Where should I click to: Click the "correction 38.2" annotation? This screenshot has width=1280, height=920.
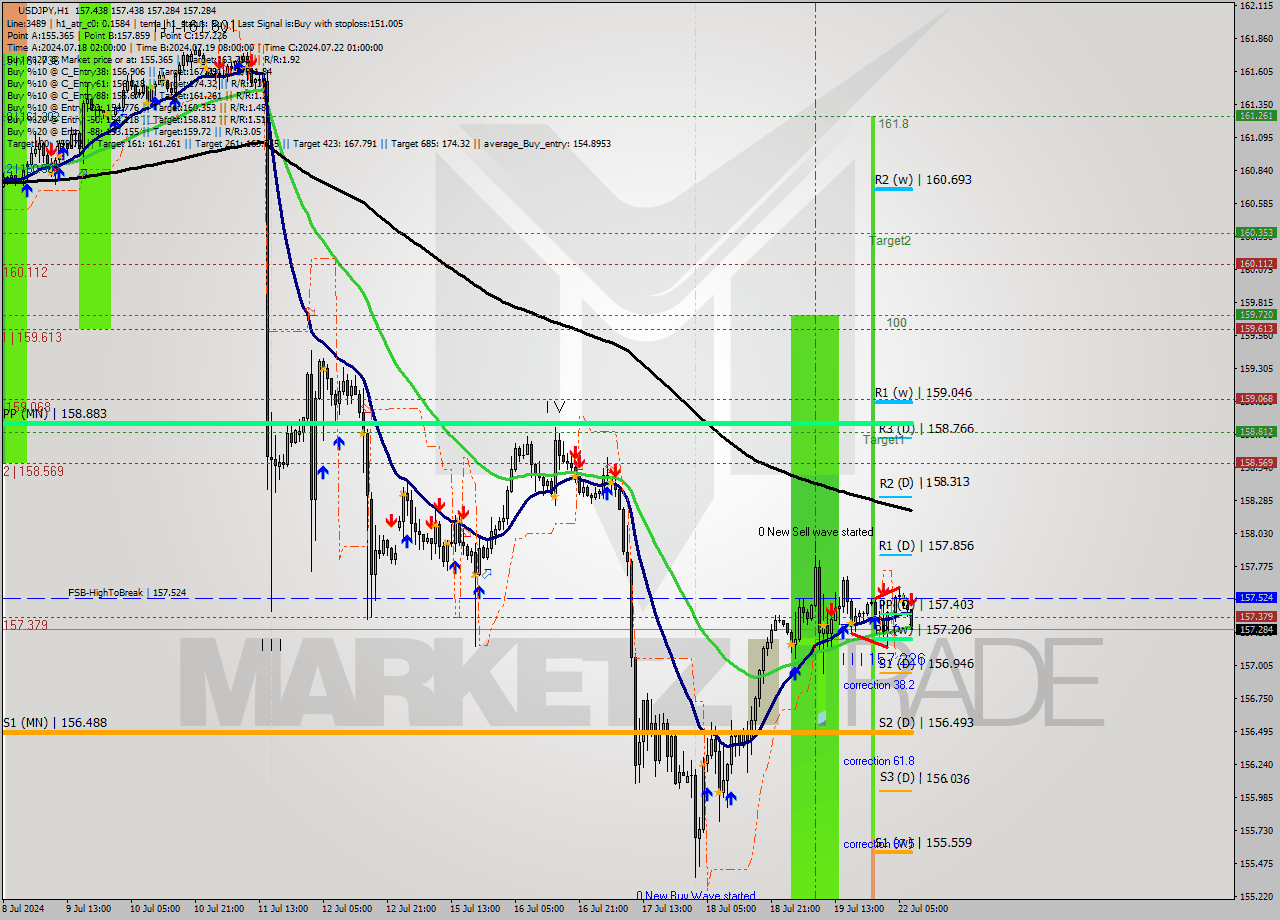[878, 685]
